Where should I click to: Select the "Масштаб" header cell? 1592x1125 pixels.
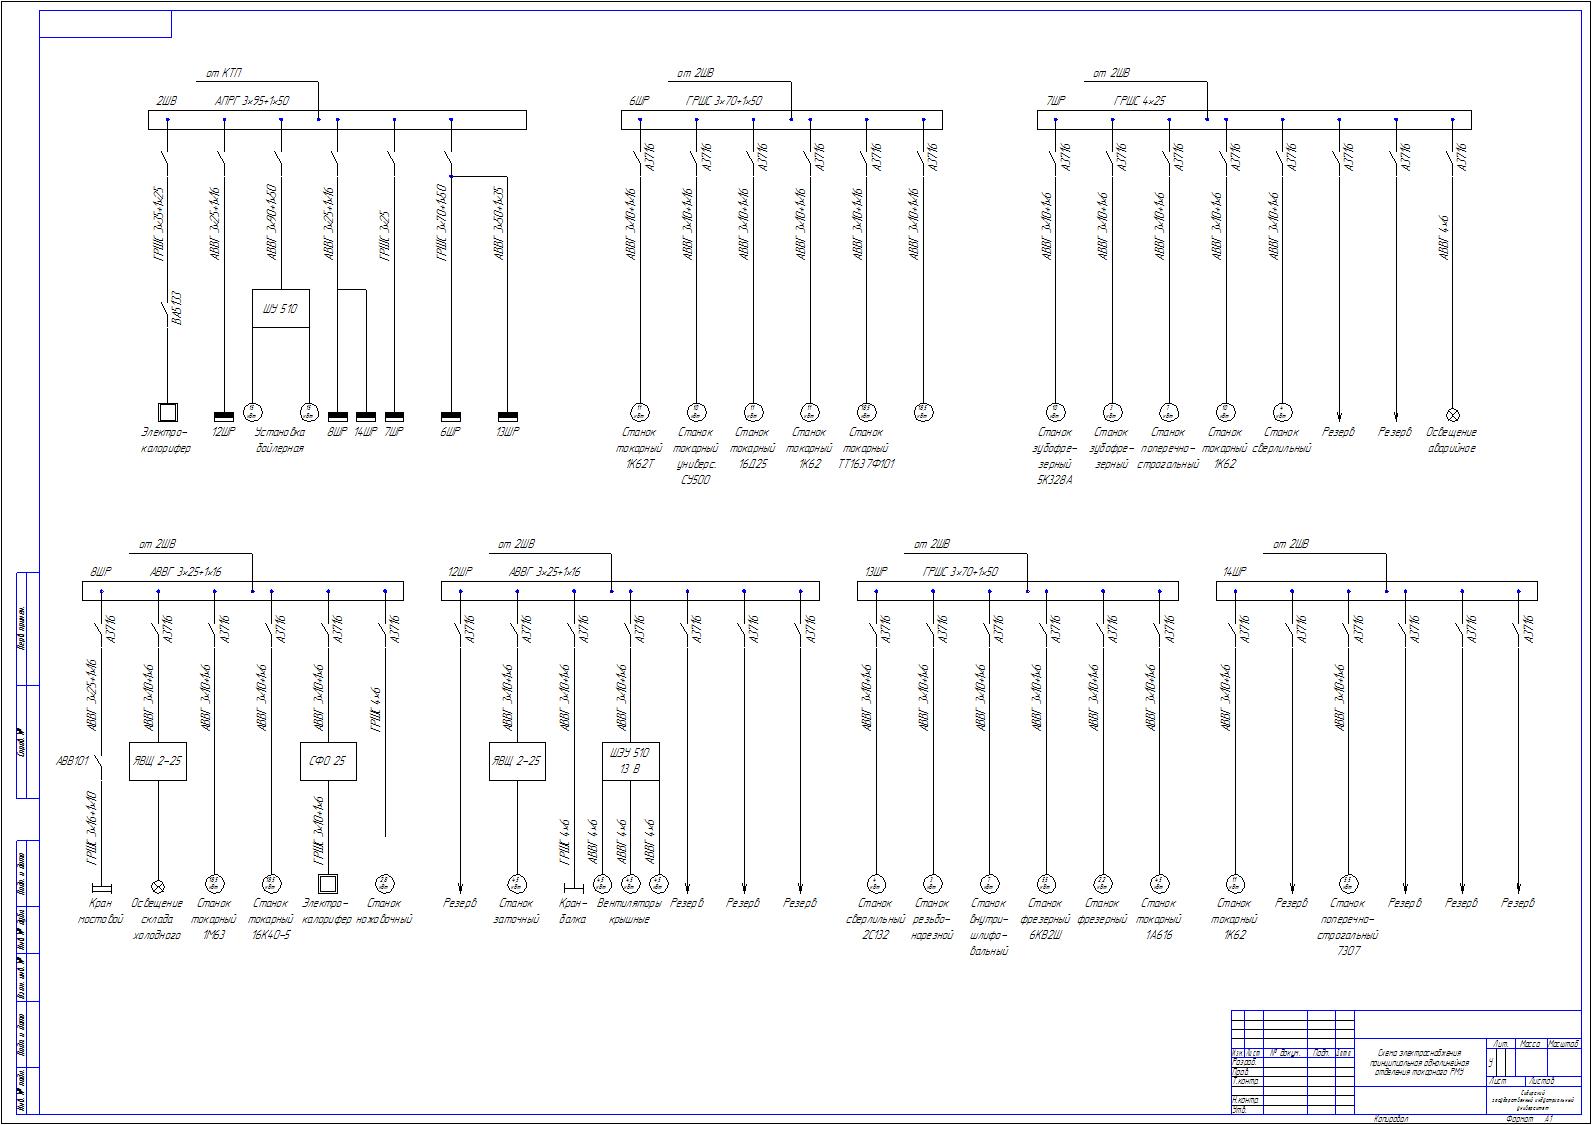click(x=1563, y=1043)
